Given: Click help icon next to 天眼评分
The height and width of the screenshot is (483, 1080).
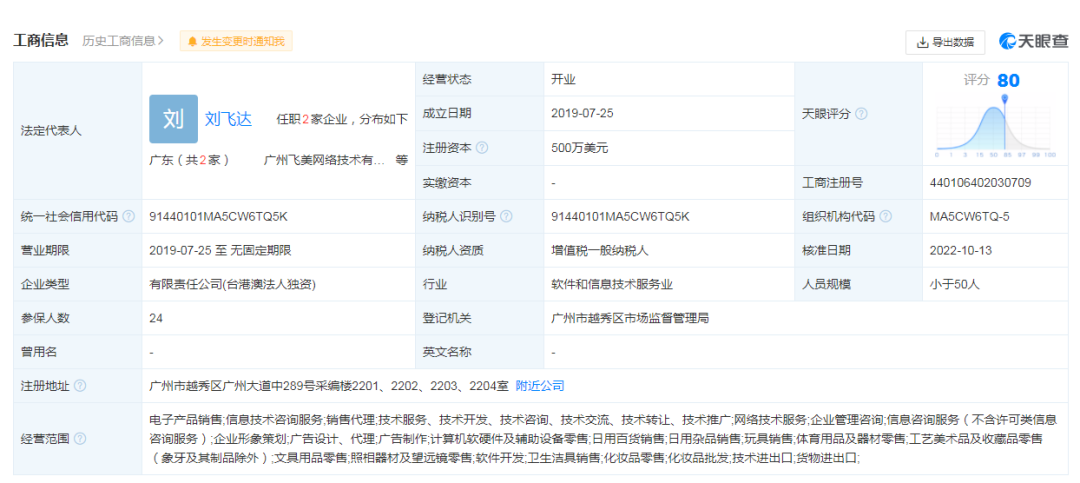Looking at the screenshot, I should (861, 114).
